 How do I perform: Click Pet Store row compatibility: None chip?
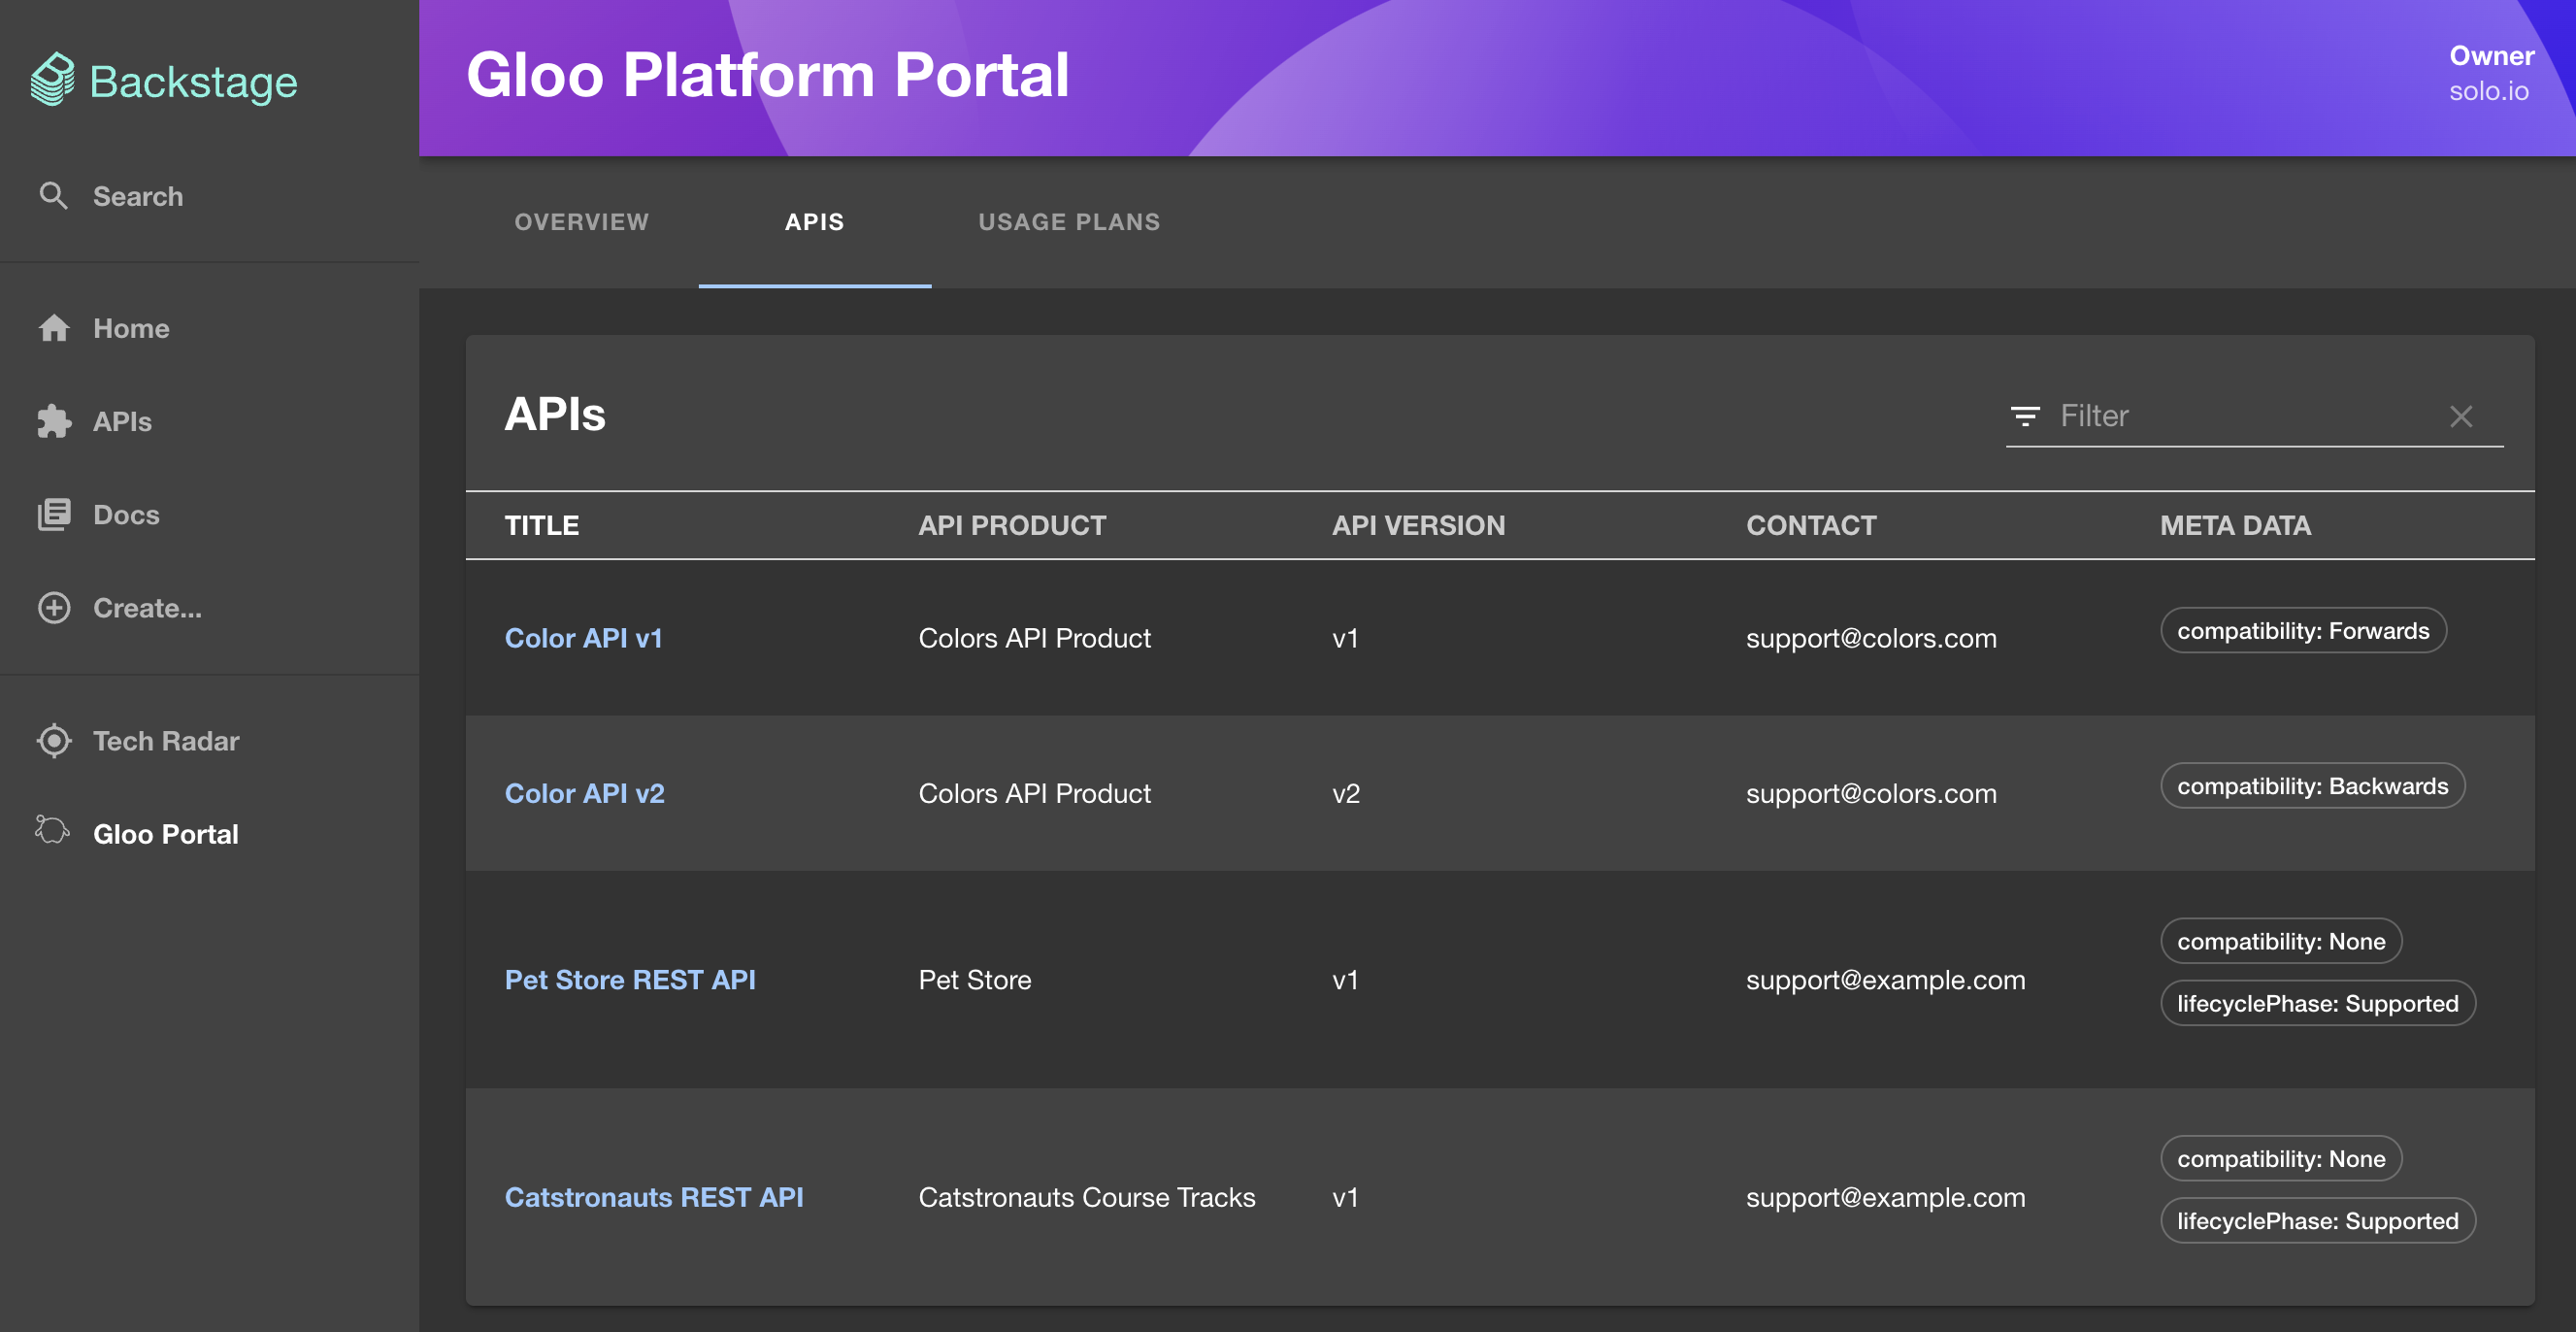tap(2281, 941)
